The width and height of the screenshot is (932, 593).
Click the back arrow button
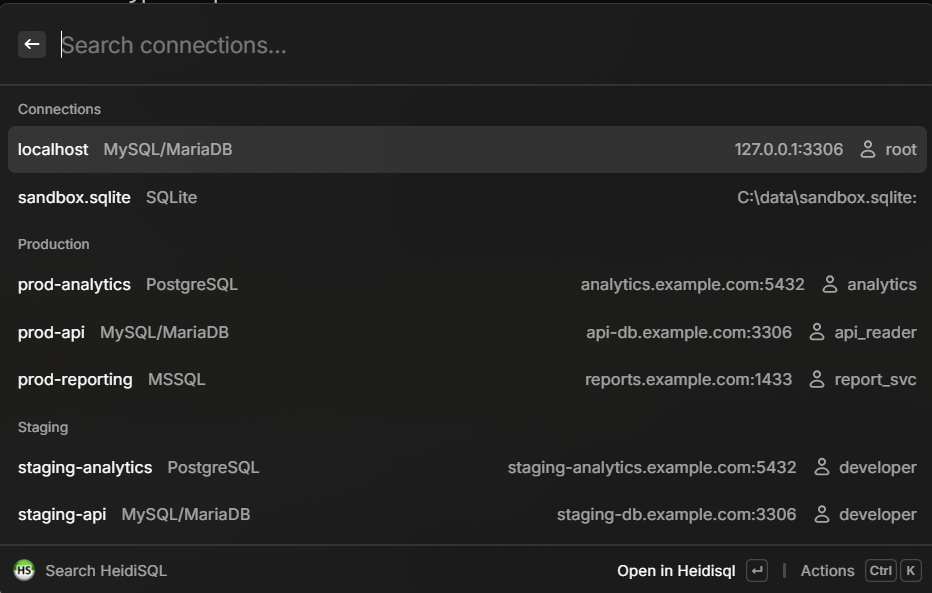click(32, 45)
